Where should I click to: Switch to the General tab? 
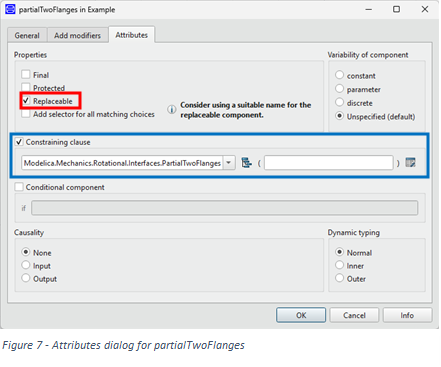[x=27, y=35]
